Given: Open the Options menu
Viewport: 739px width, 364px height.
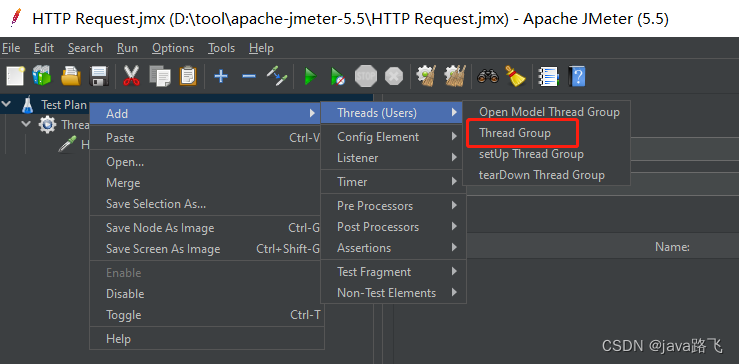Looking at the screenshot, I should click(x=173, y=48).
